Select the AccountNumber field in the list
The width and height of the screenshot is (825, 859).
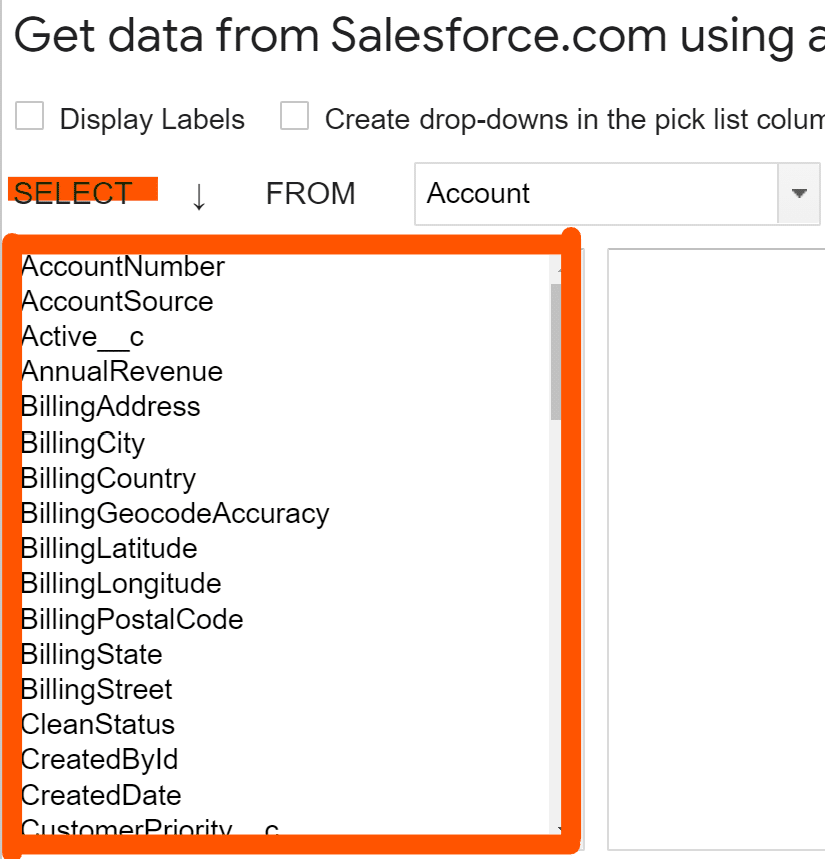point(123,267)
